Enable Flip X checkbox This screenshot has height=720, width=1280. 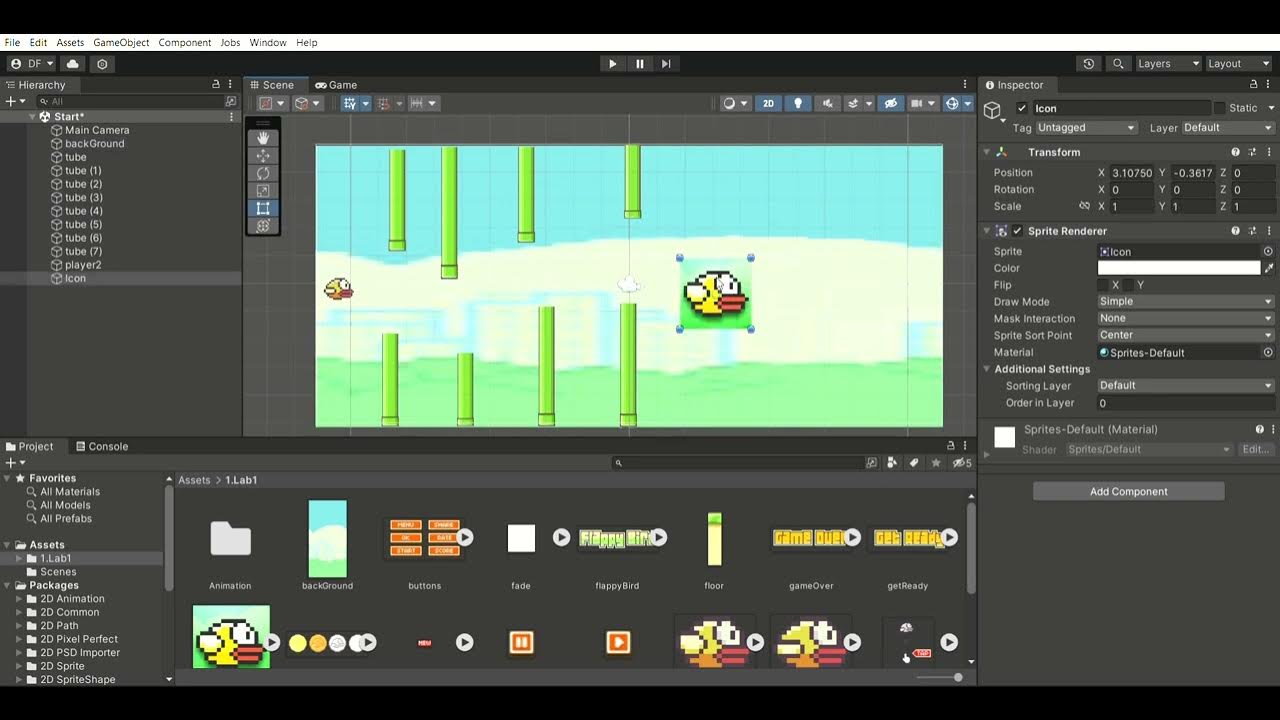point(1103,285)
